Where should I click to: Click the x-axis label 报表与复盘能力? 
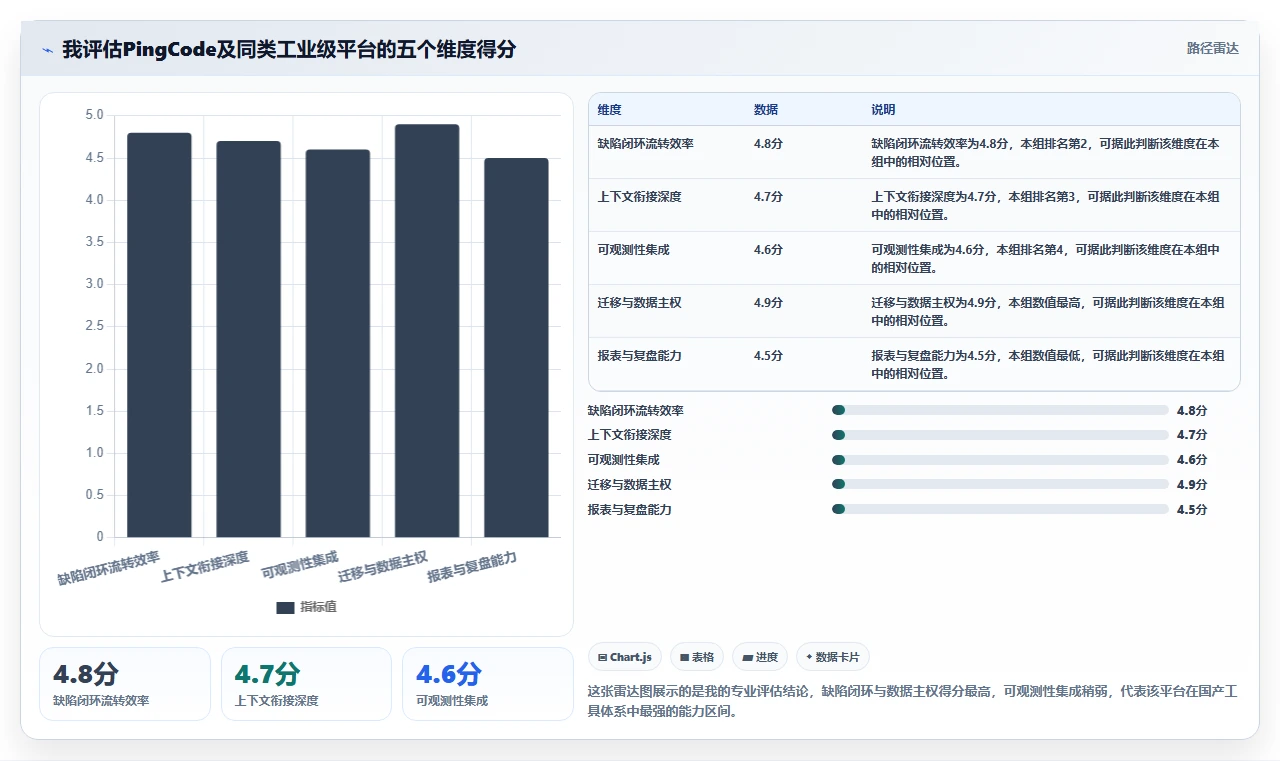pos(472,567)
